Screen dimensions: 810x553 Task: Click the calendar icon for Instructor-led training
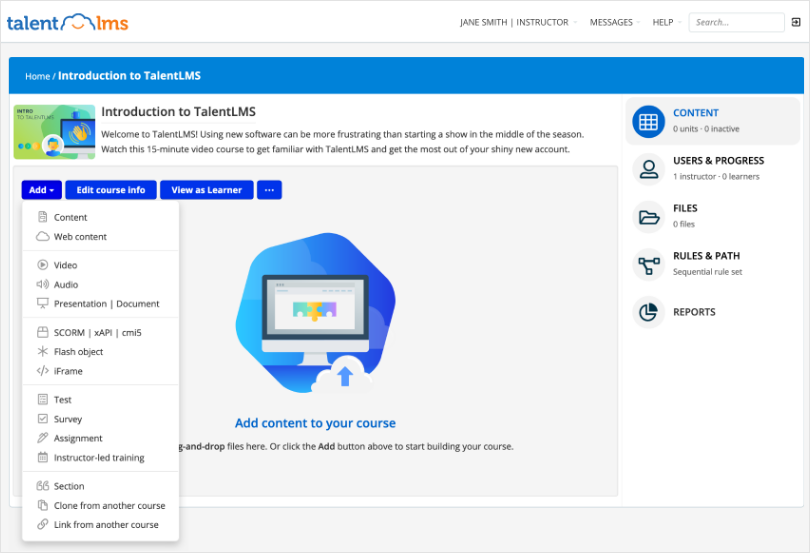point(43,457)
